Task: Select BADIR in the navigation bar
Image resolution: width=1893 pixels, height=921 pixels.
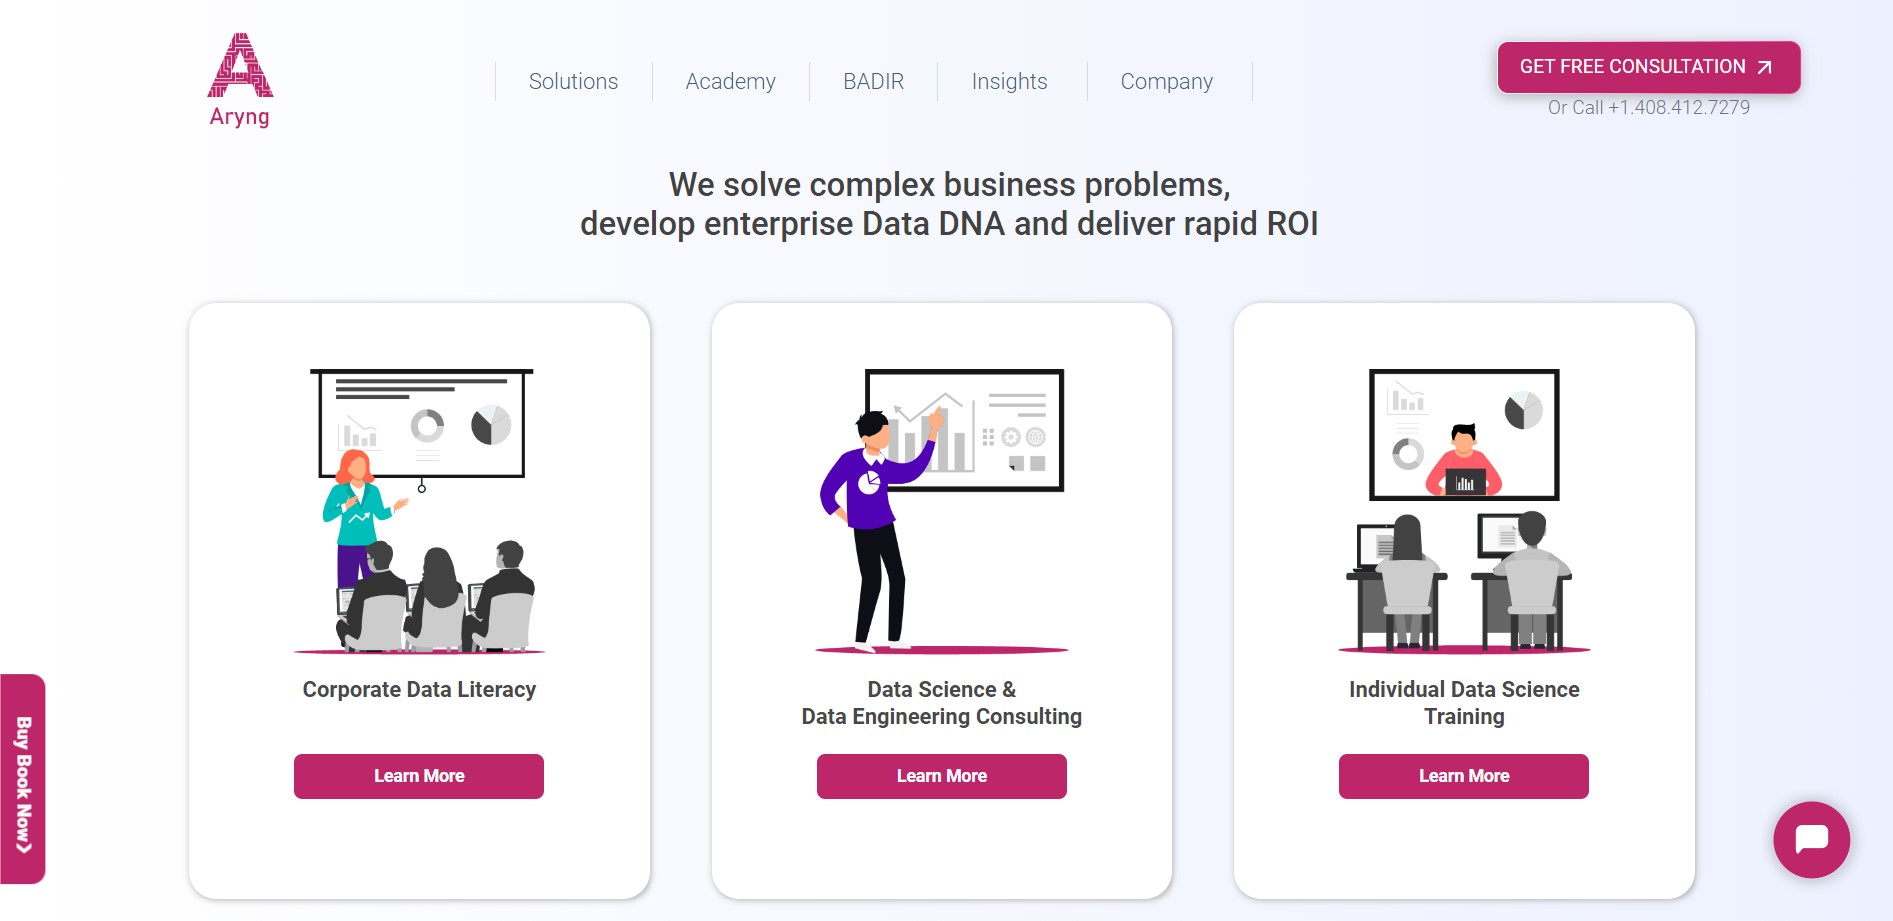Action: pos(872,81)
